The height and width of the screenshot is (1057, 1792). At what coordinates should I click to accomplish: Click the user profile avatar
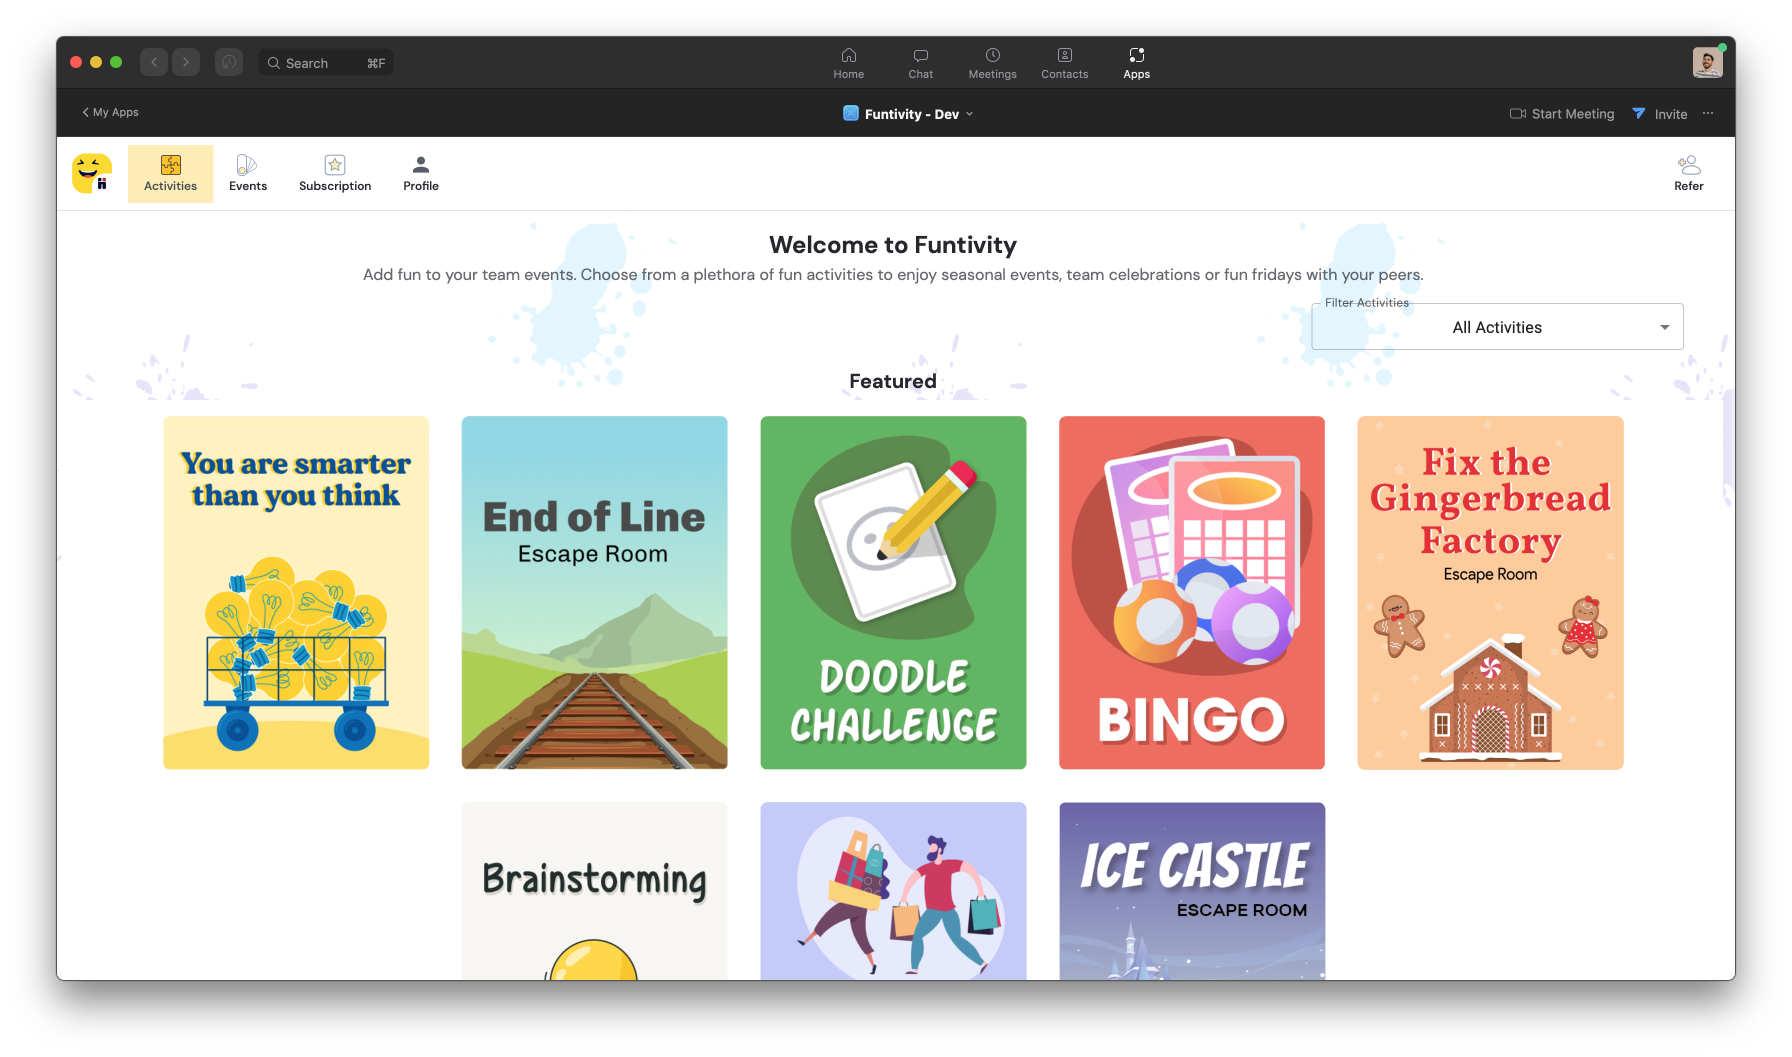pos(1707,62)
